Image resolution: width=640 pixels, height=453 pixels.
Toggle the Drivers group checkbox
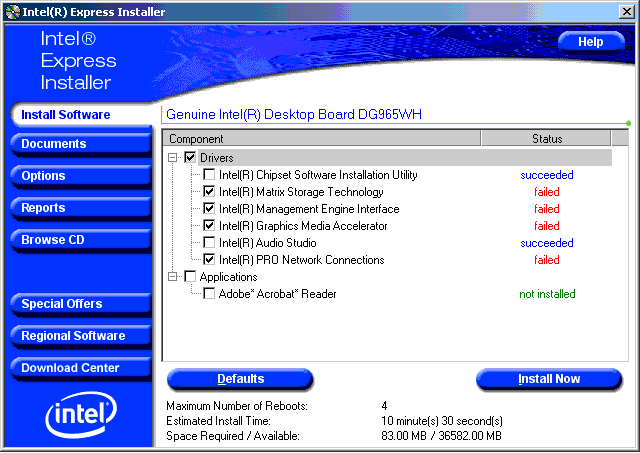190,158
